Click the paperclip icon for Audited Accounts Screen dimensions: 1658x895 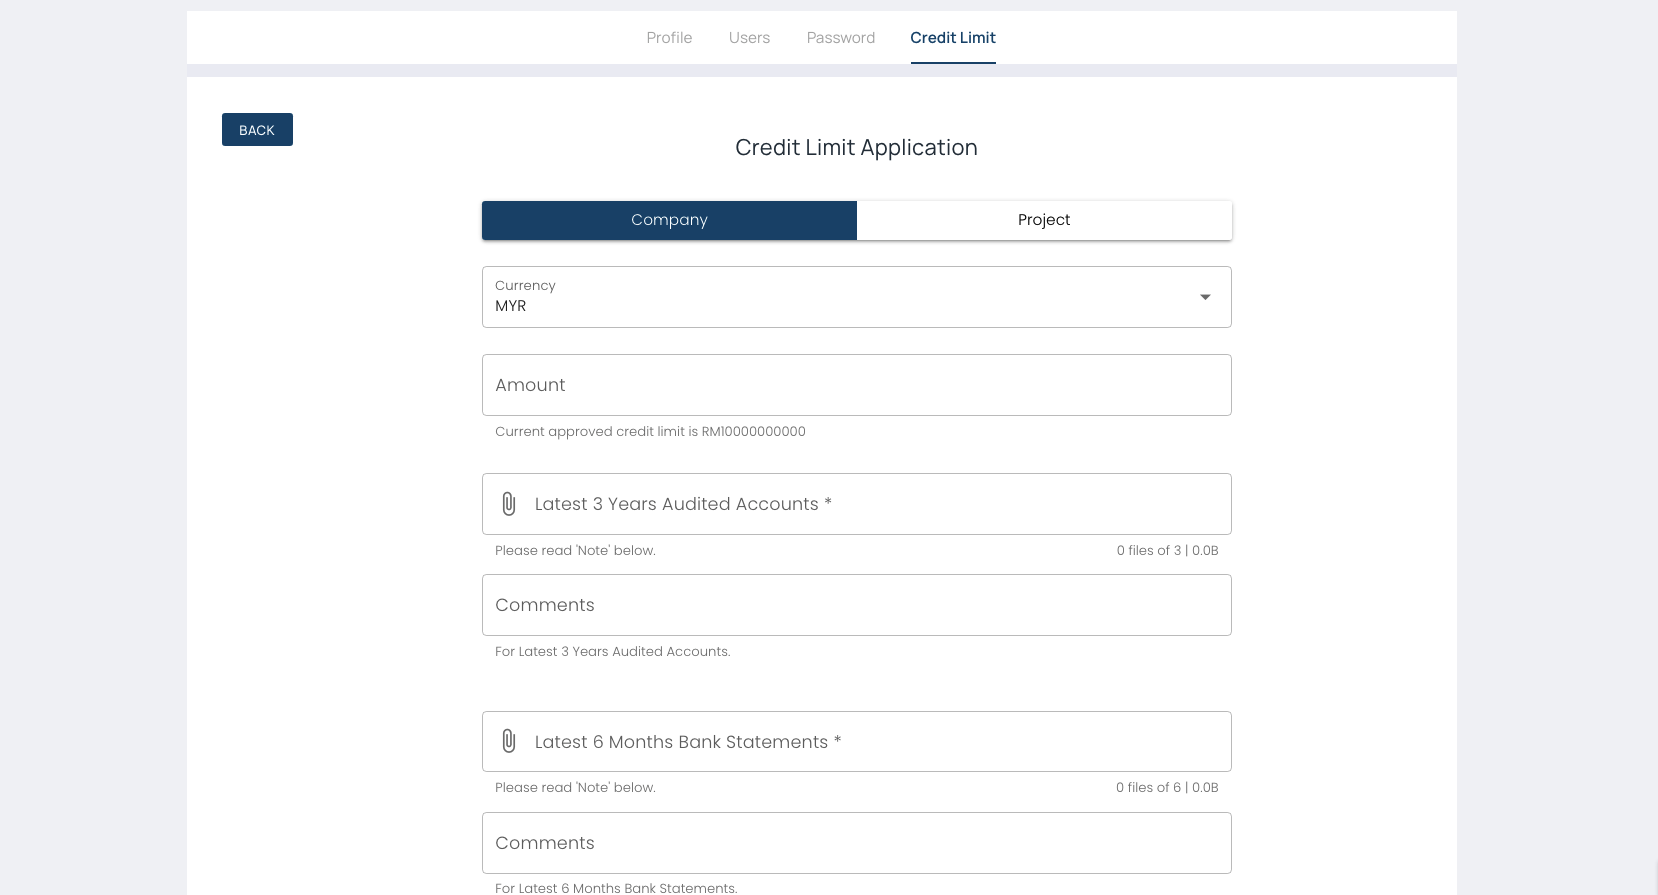coord(509,504)
